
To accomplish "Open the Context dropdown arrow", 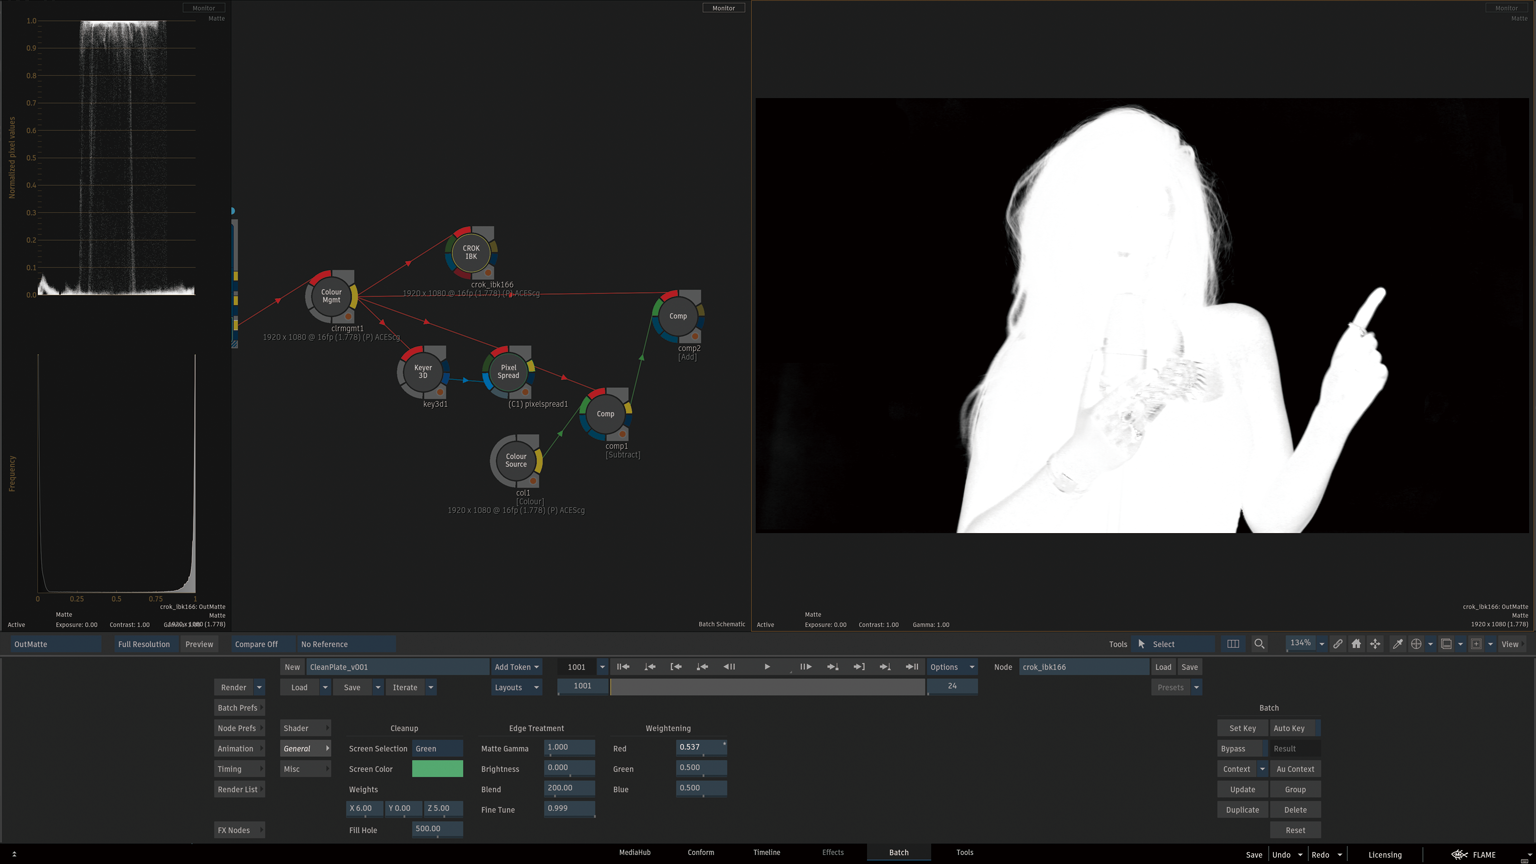I will coord(1262,769).
